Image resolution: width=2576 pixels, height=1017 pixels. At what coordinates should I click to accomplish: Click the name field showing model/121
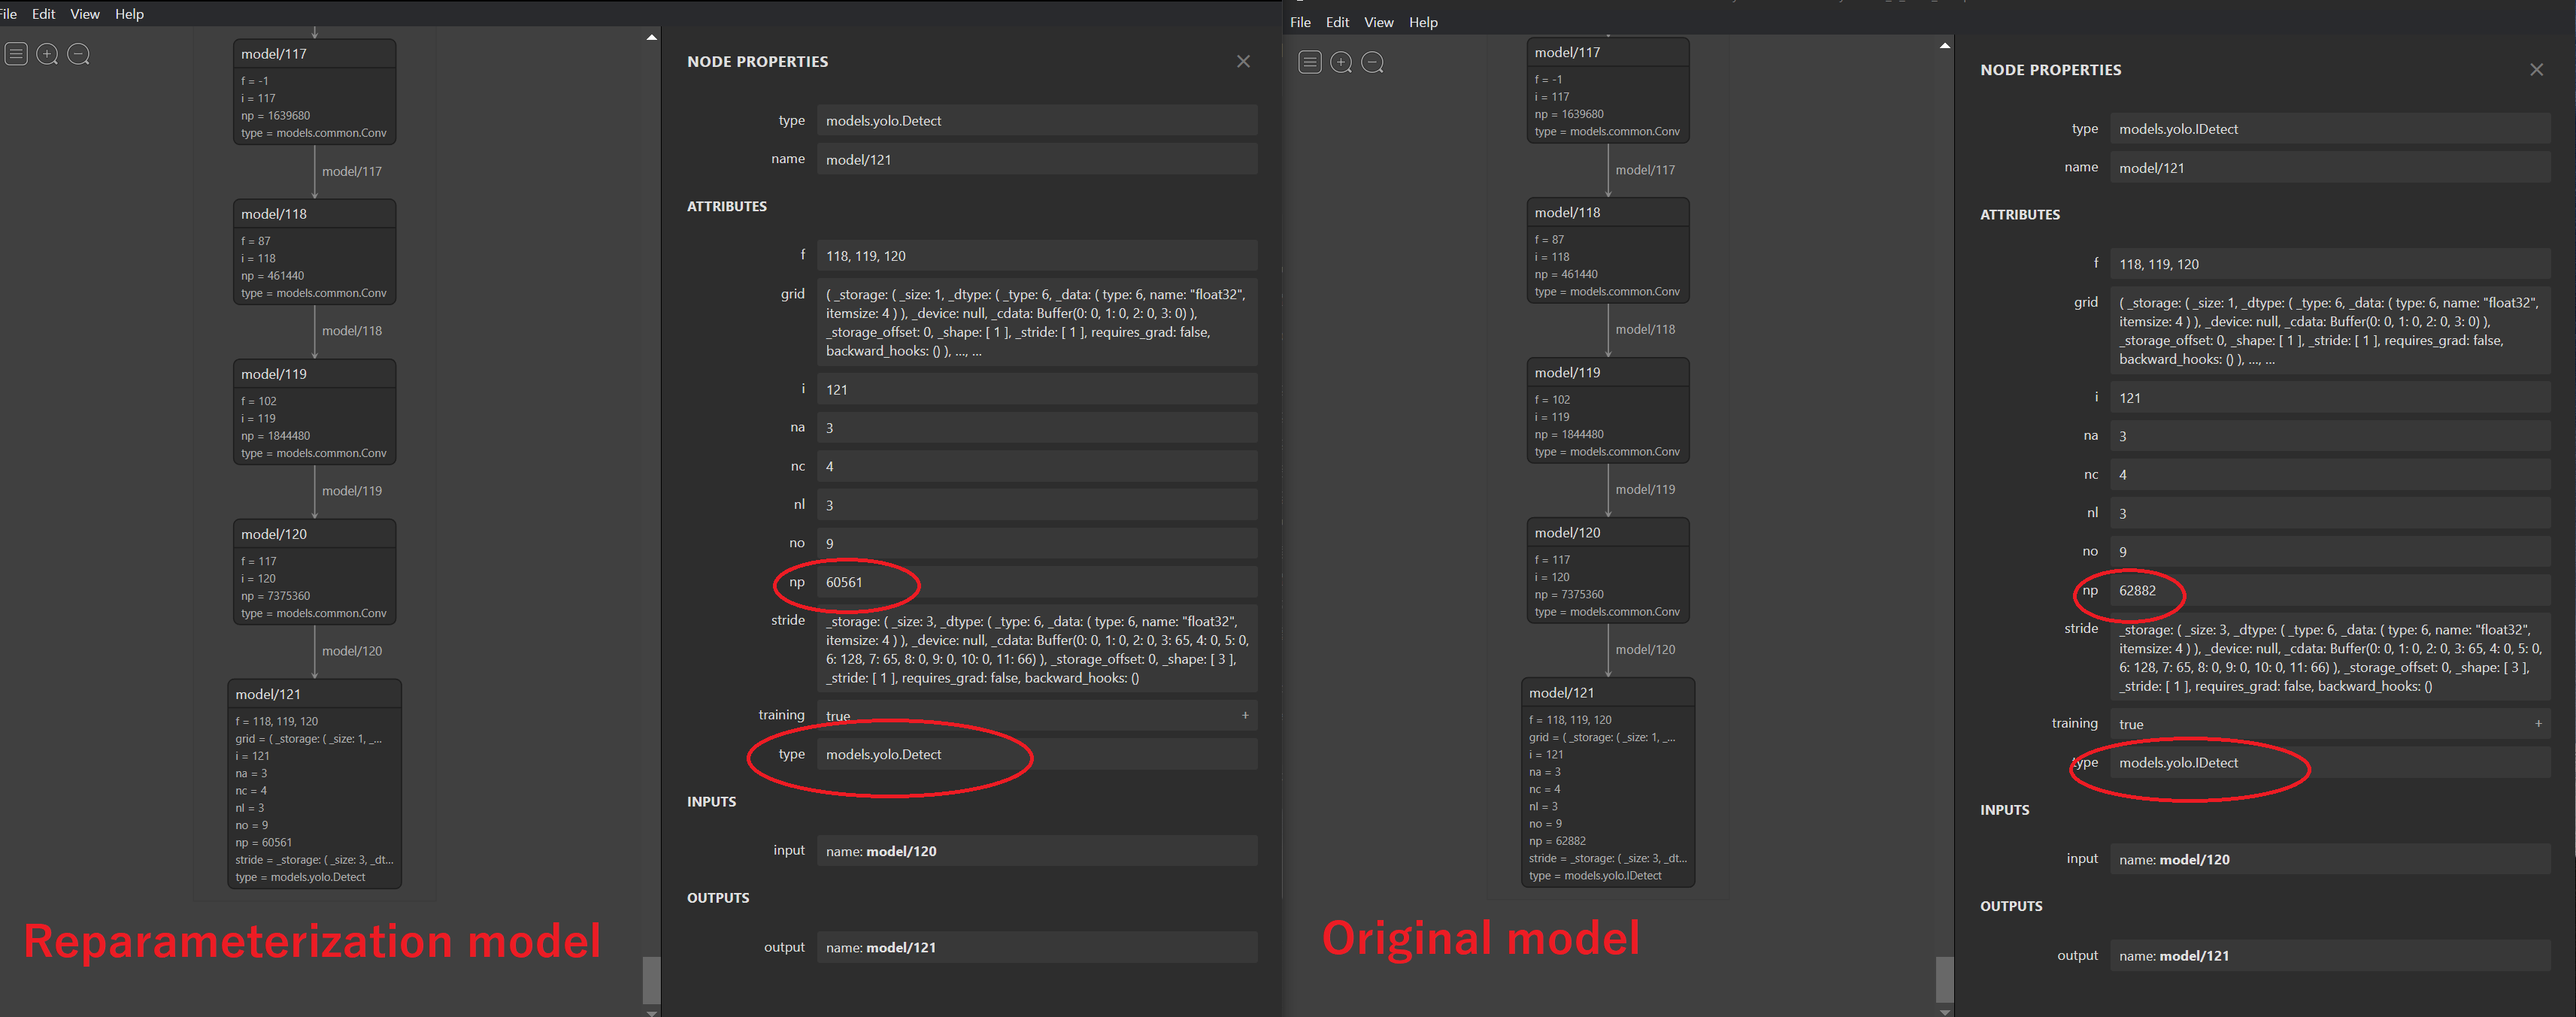pyautogui.click(x=1037, y=159)
